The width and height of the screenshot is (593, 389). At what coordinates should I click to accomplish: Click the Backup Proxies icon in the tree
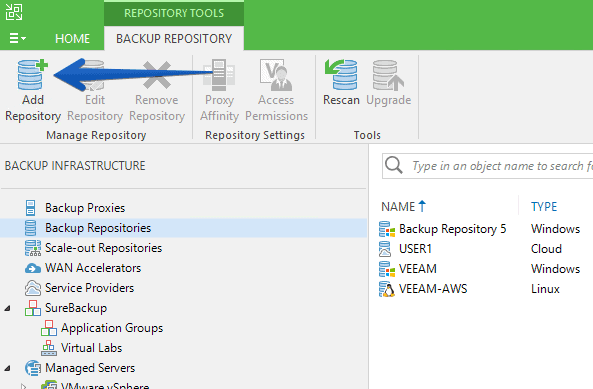tap(31, 208)
